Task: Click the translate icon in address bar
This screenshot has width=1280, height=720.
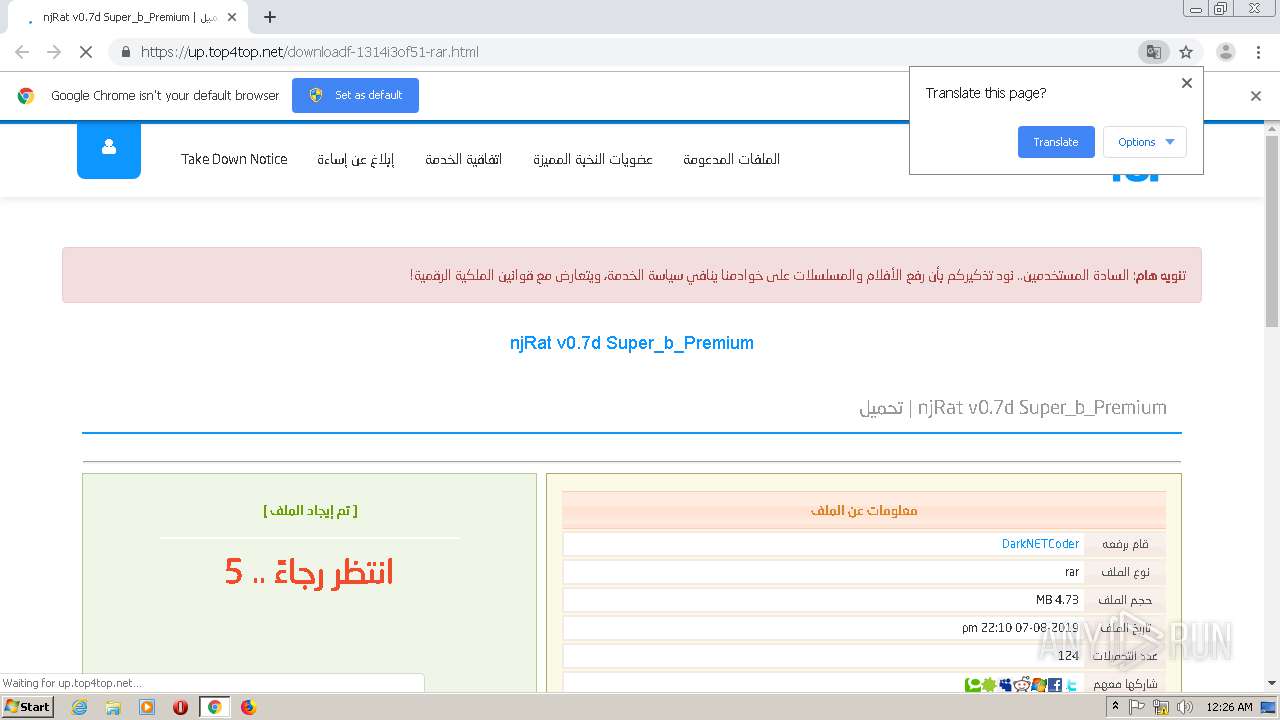Action: click(1154, 52)
